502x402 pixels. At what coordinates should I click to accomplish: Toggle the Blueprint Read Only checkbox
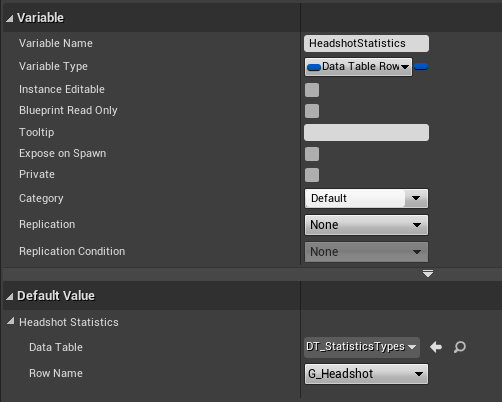(x=312, y=111)
